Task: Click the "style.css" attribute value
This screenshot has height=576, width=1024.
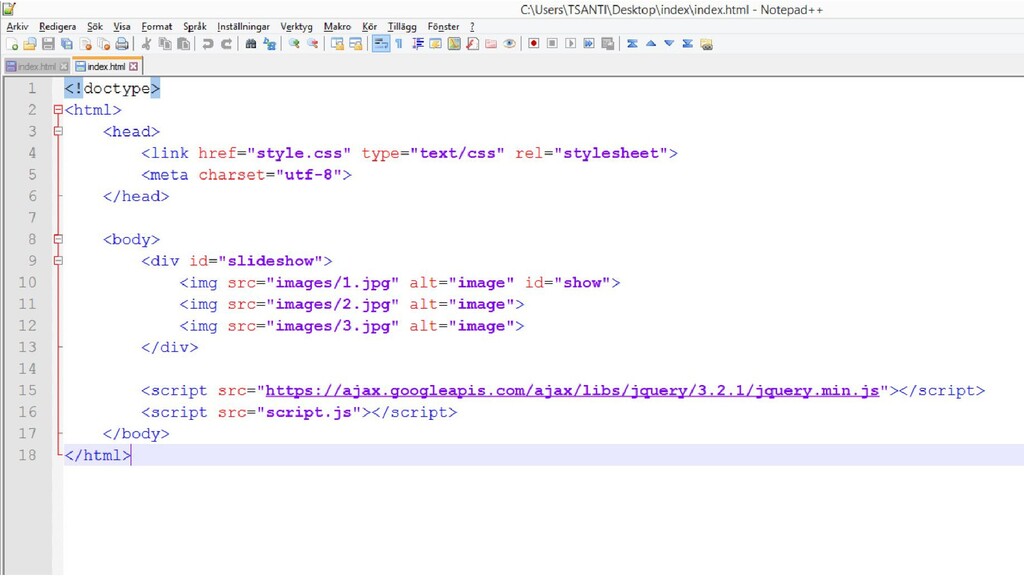Action: click(x=298, y=153)
